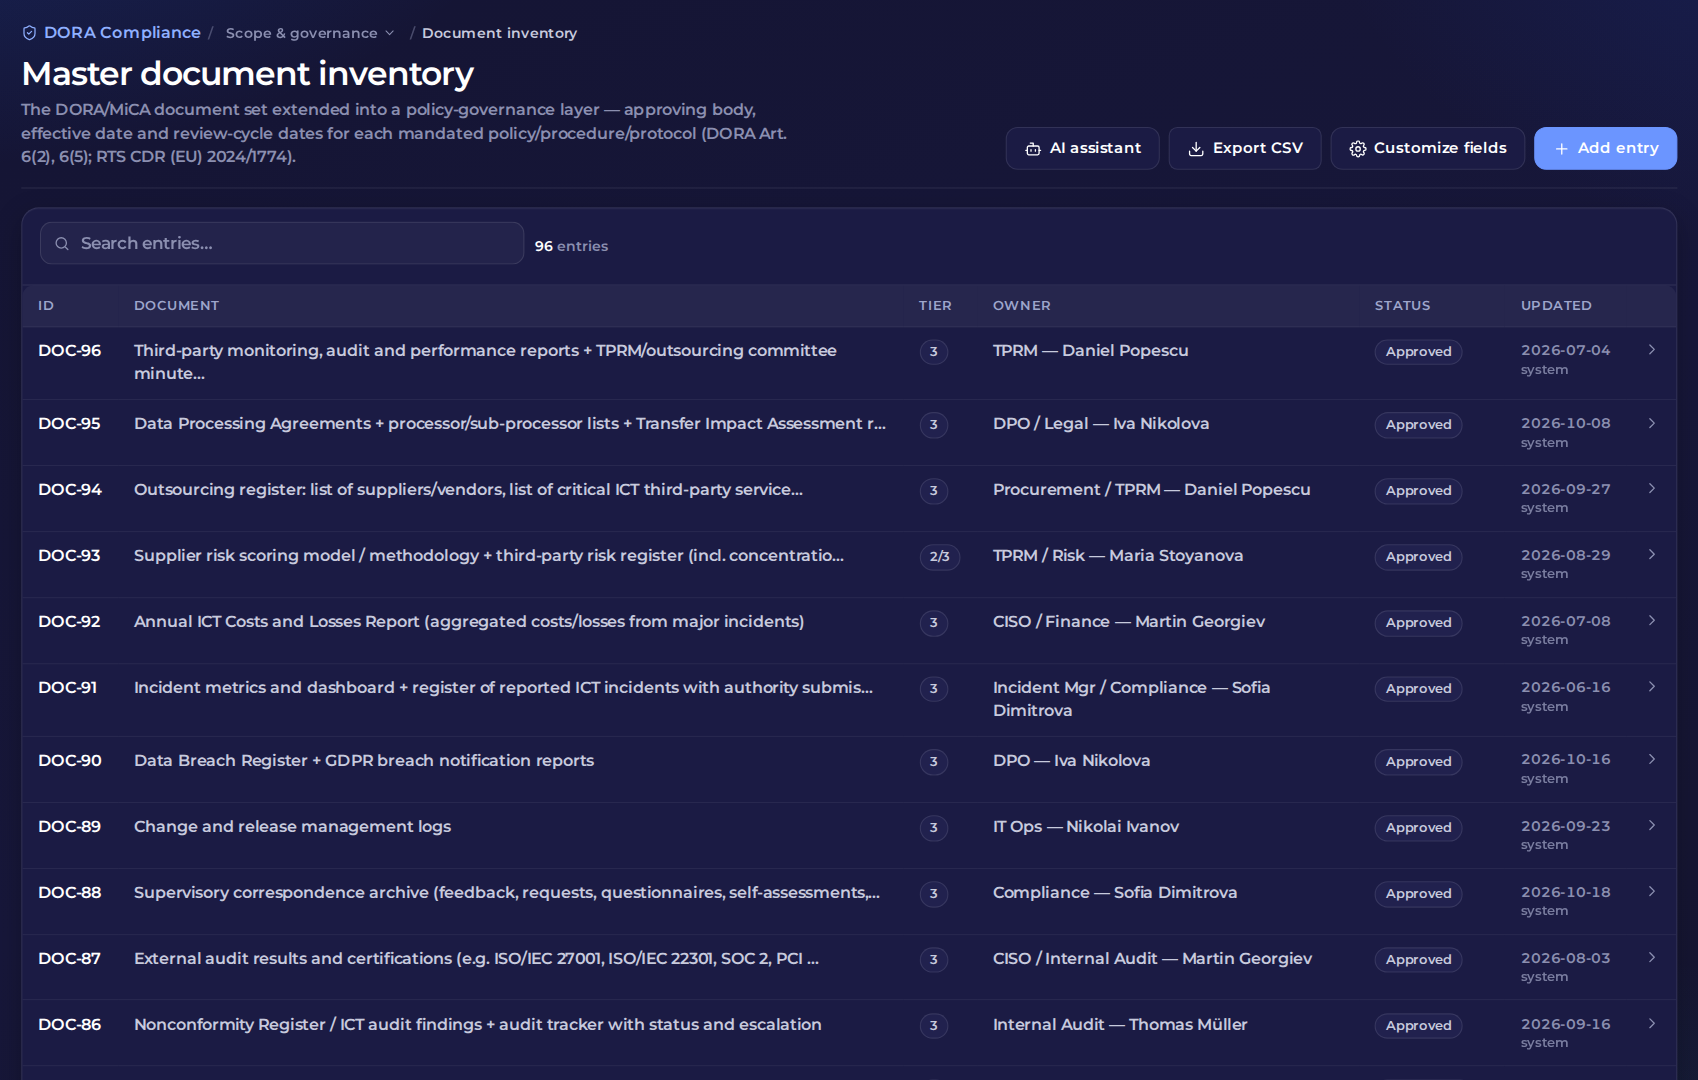
Task: Click tier badge 3 on DOC-90
Action: 933,762
